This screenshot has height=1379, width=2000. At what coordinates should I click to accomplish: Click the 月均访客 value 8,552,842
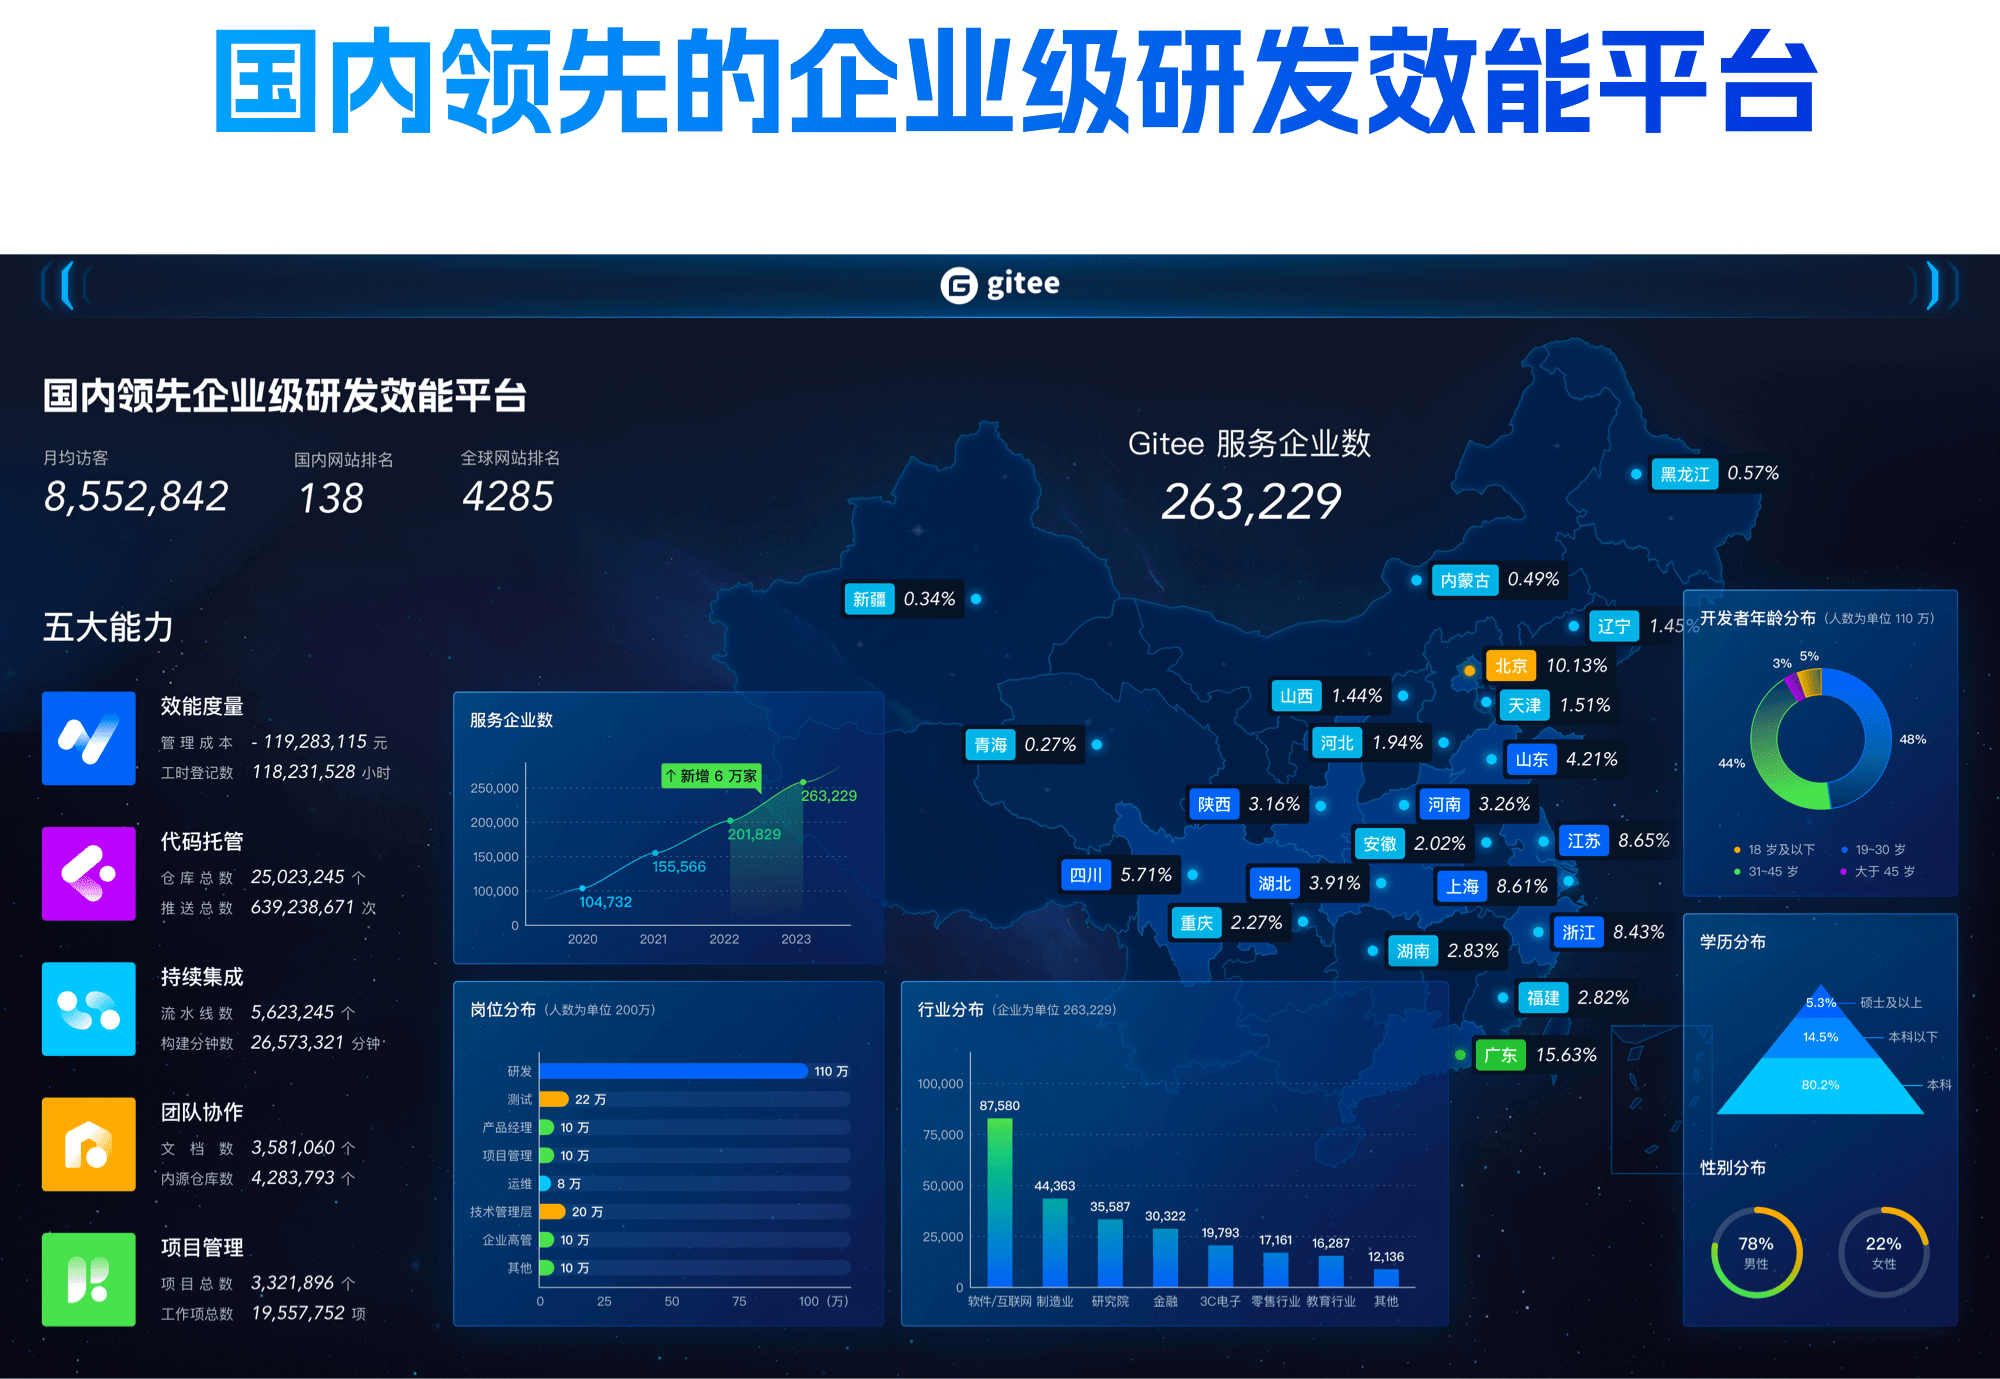pyautogui.click(x=136, y=497)
